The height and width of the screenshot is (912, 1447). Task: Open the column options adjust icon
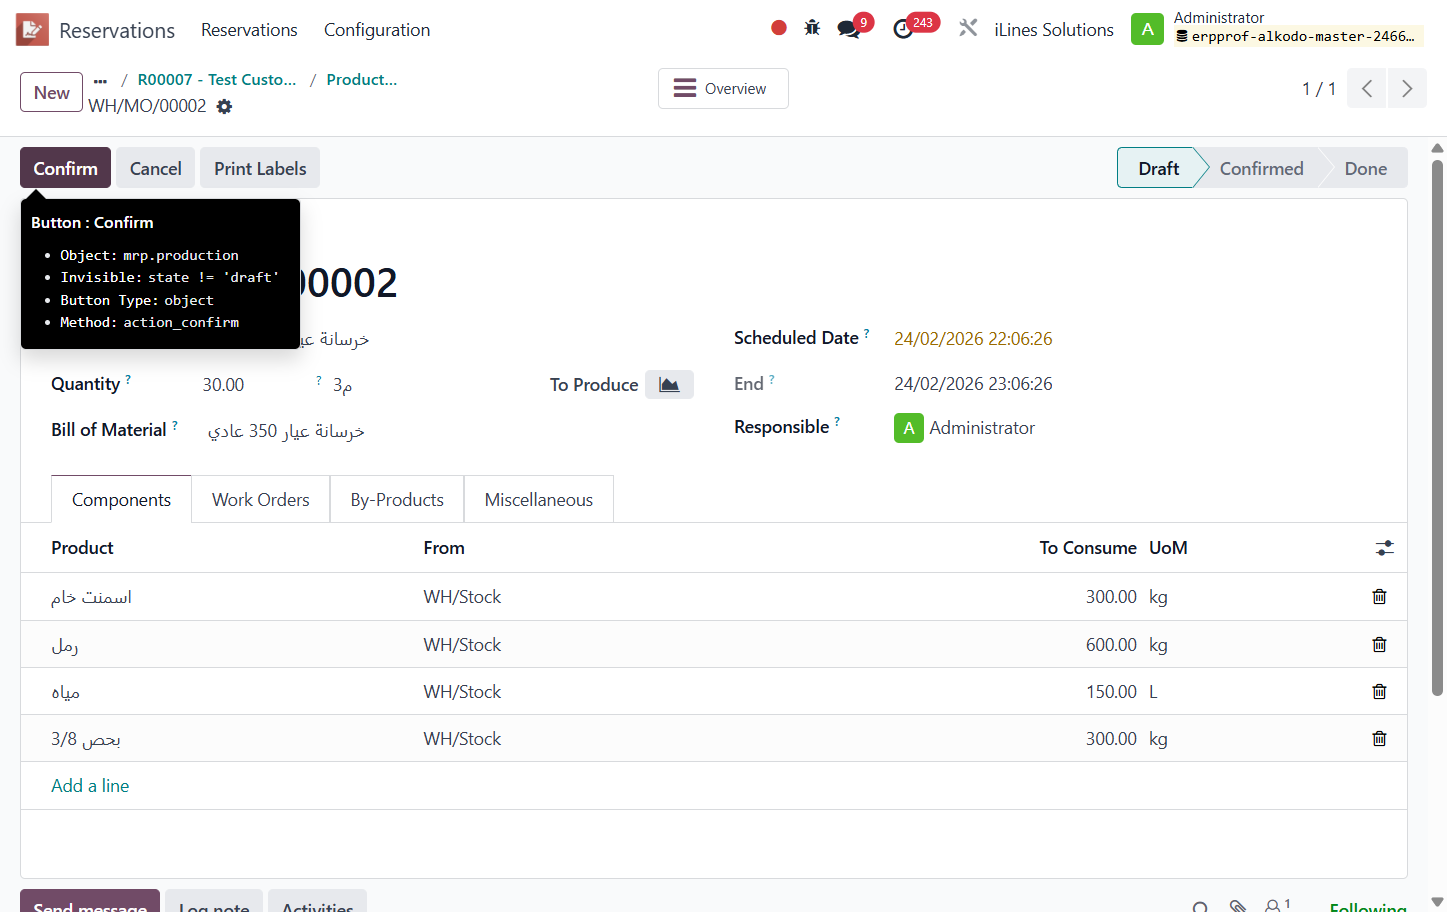click(x=1384, y=548)
